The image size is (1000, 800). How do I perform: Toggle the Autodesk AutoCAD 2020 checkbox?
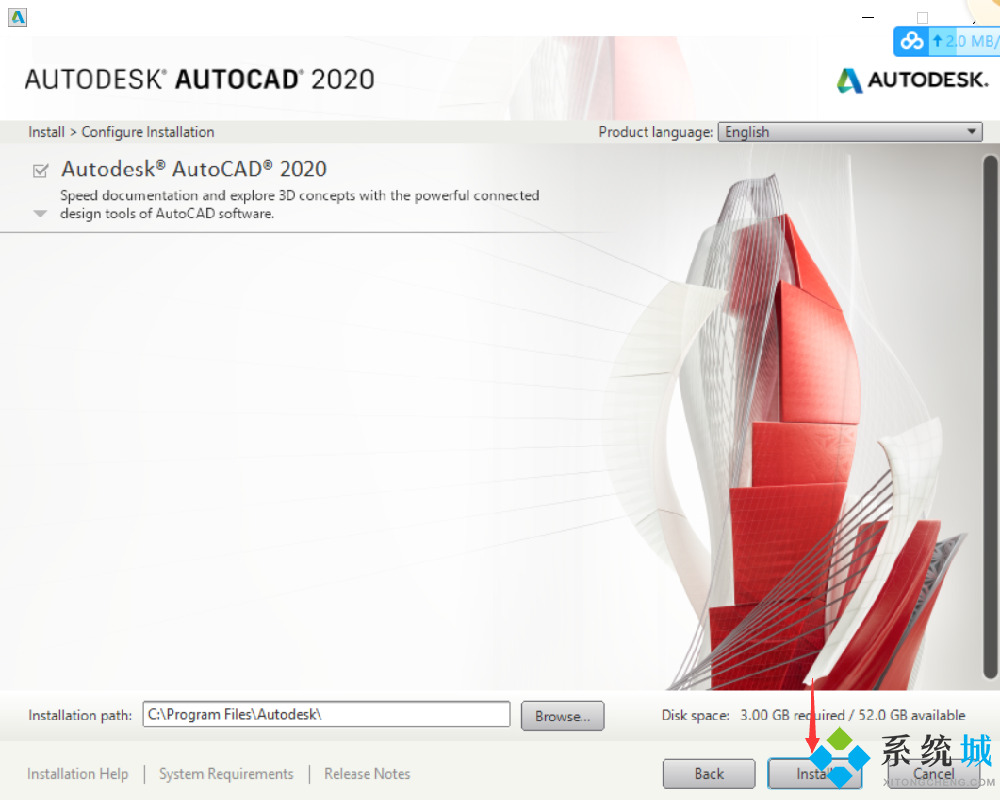tap(41, 171)
